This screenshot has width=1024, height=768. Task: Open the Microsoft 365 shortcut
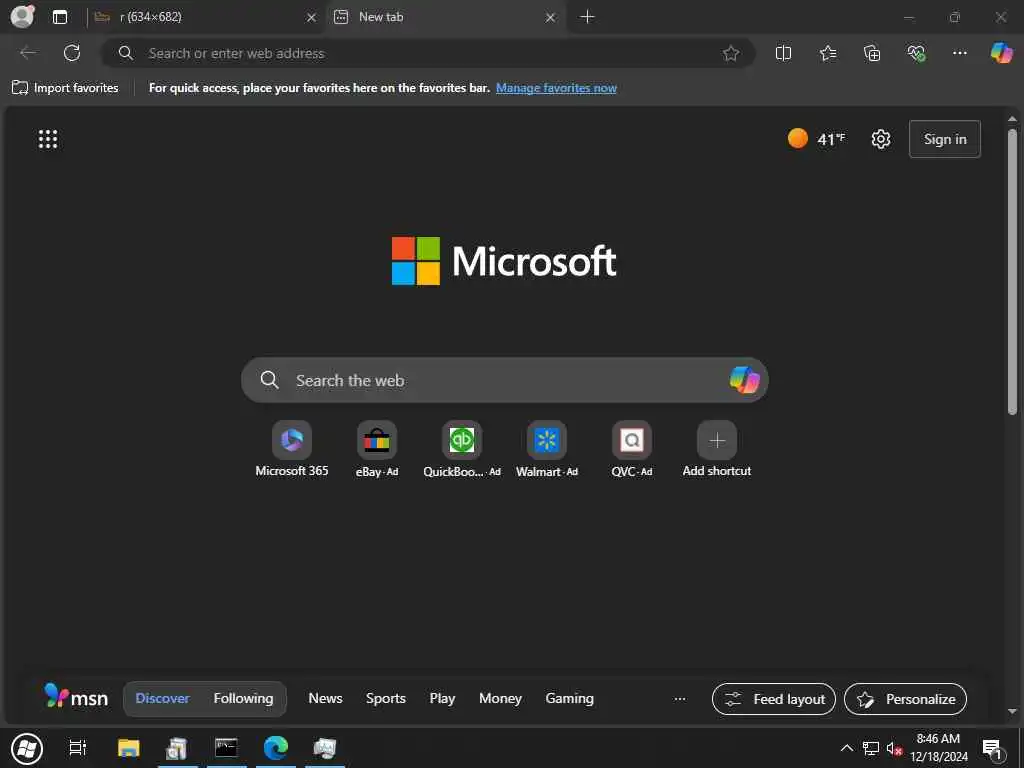click(x=292, y=449)
